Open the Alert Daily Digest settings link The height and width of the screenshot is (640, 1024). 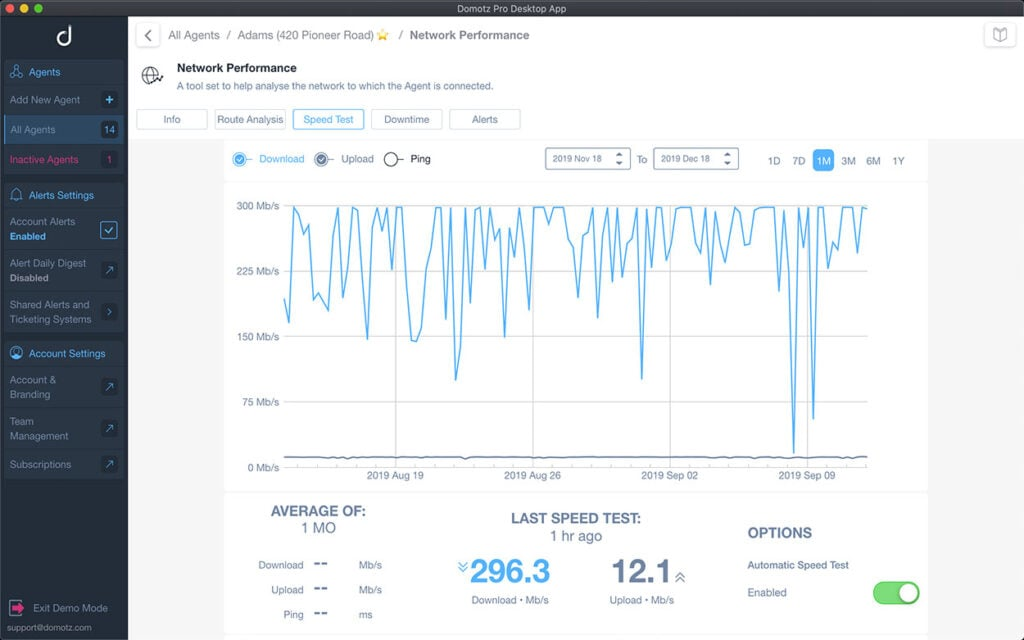[110, 269]
